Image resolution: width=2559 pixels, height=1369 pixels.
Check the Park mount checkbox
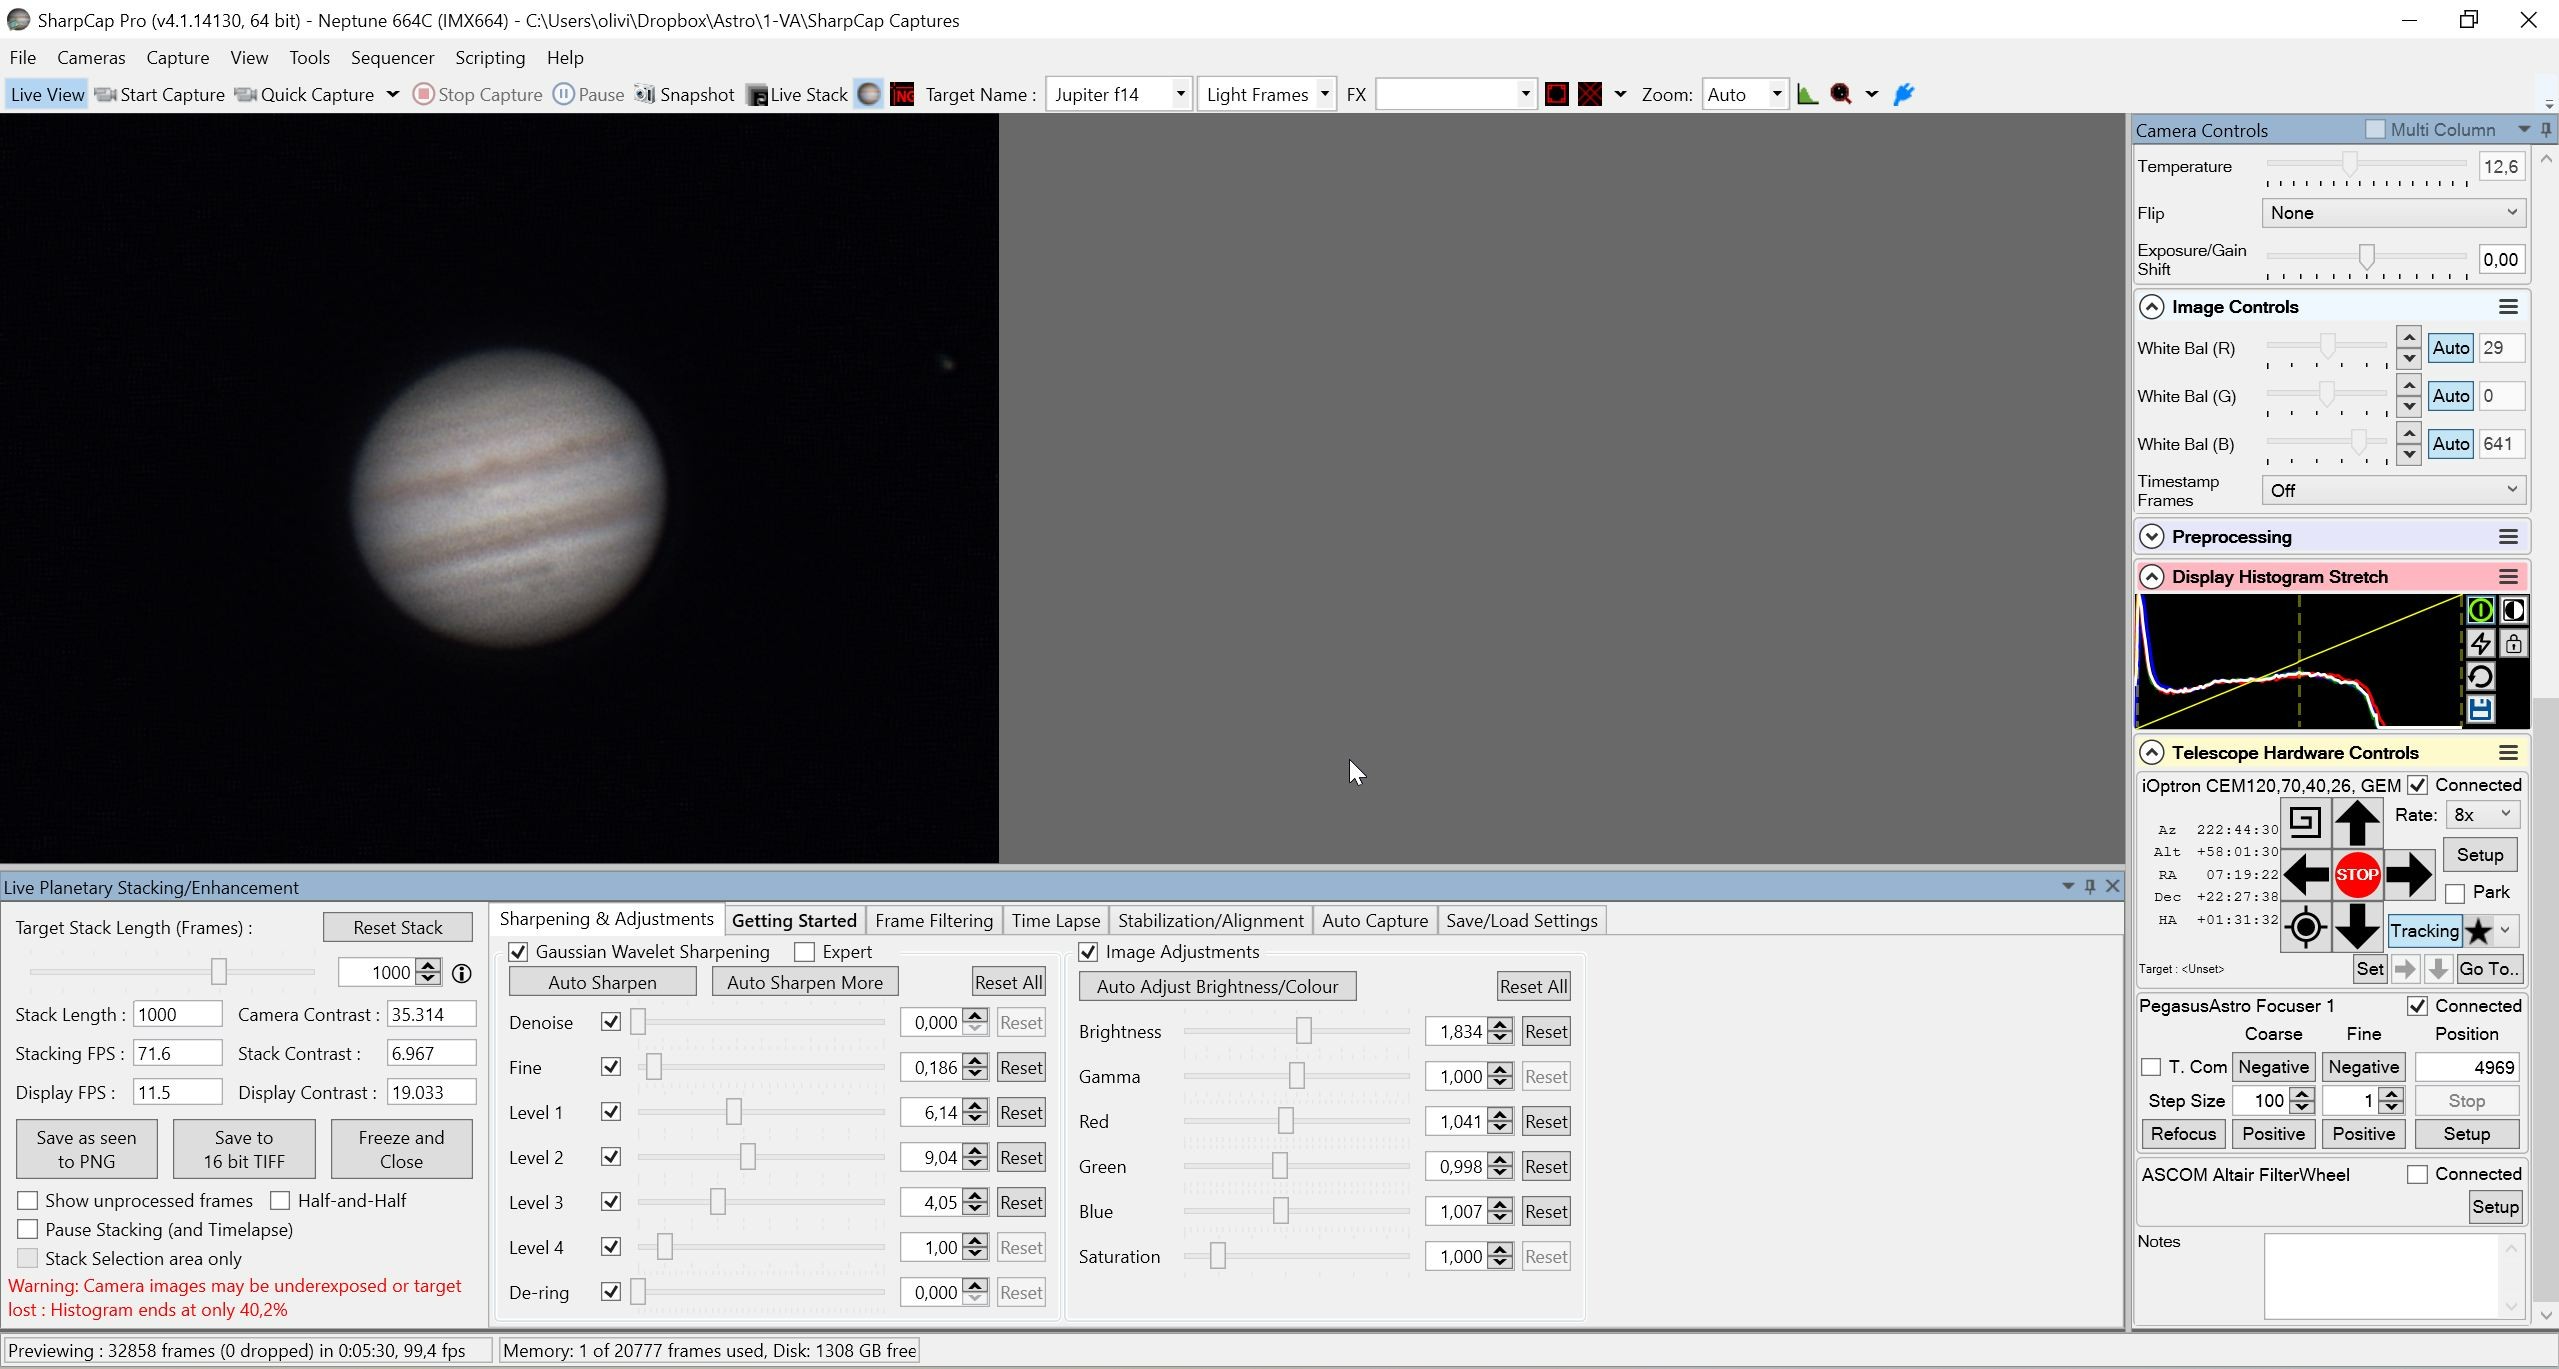point(2455,893)
